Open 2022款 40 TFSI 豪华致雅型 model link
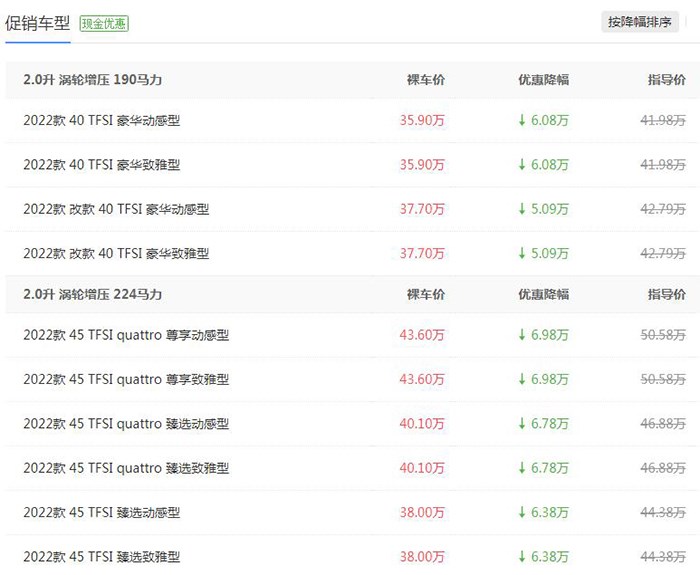 [x=102, y=165]
